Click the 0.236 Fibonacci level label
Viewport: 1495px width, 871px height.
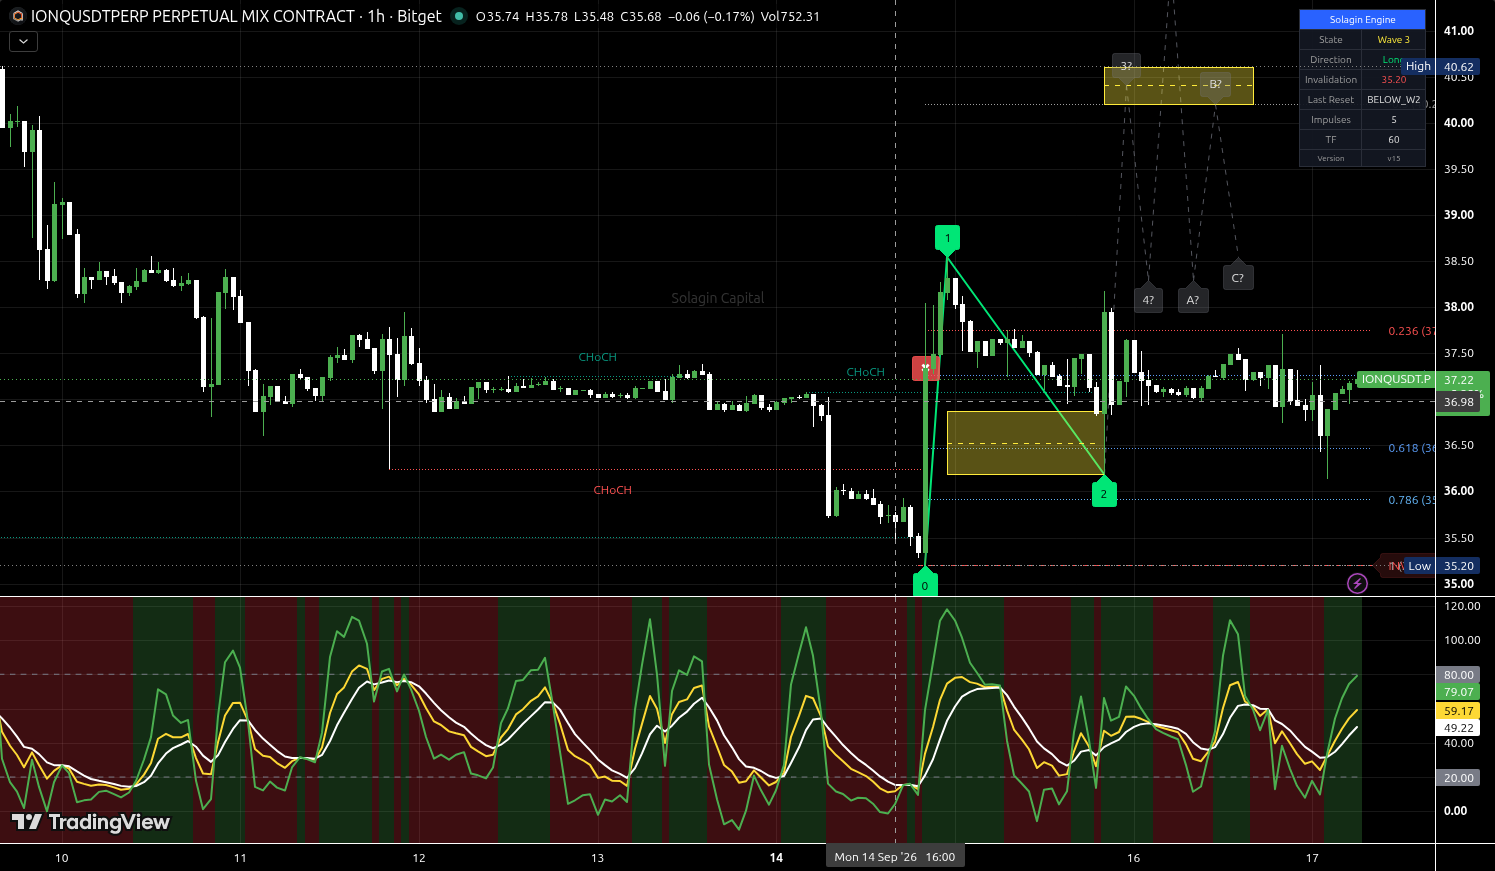[1411, 331]
